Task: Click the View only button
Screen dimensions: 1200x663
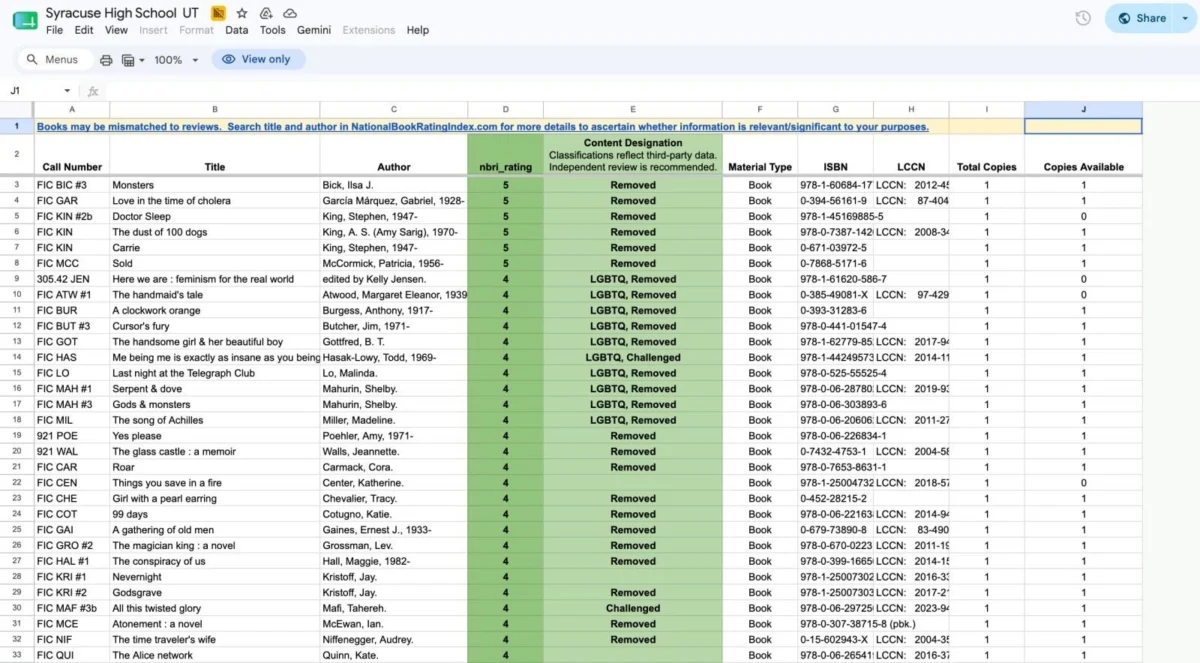Action: tap(256, 59)
